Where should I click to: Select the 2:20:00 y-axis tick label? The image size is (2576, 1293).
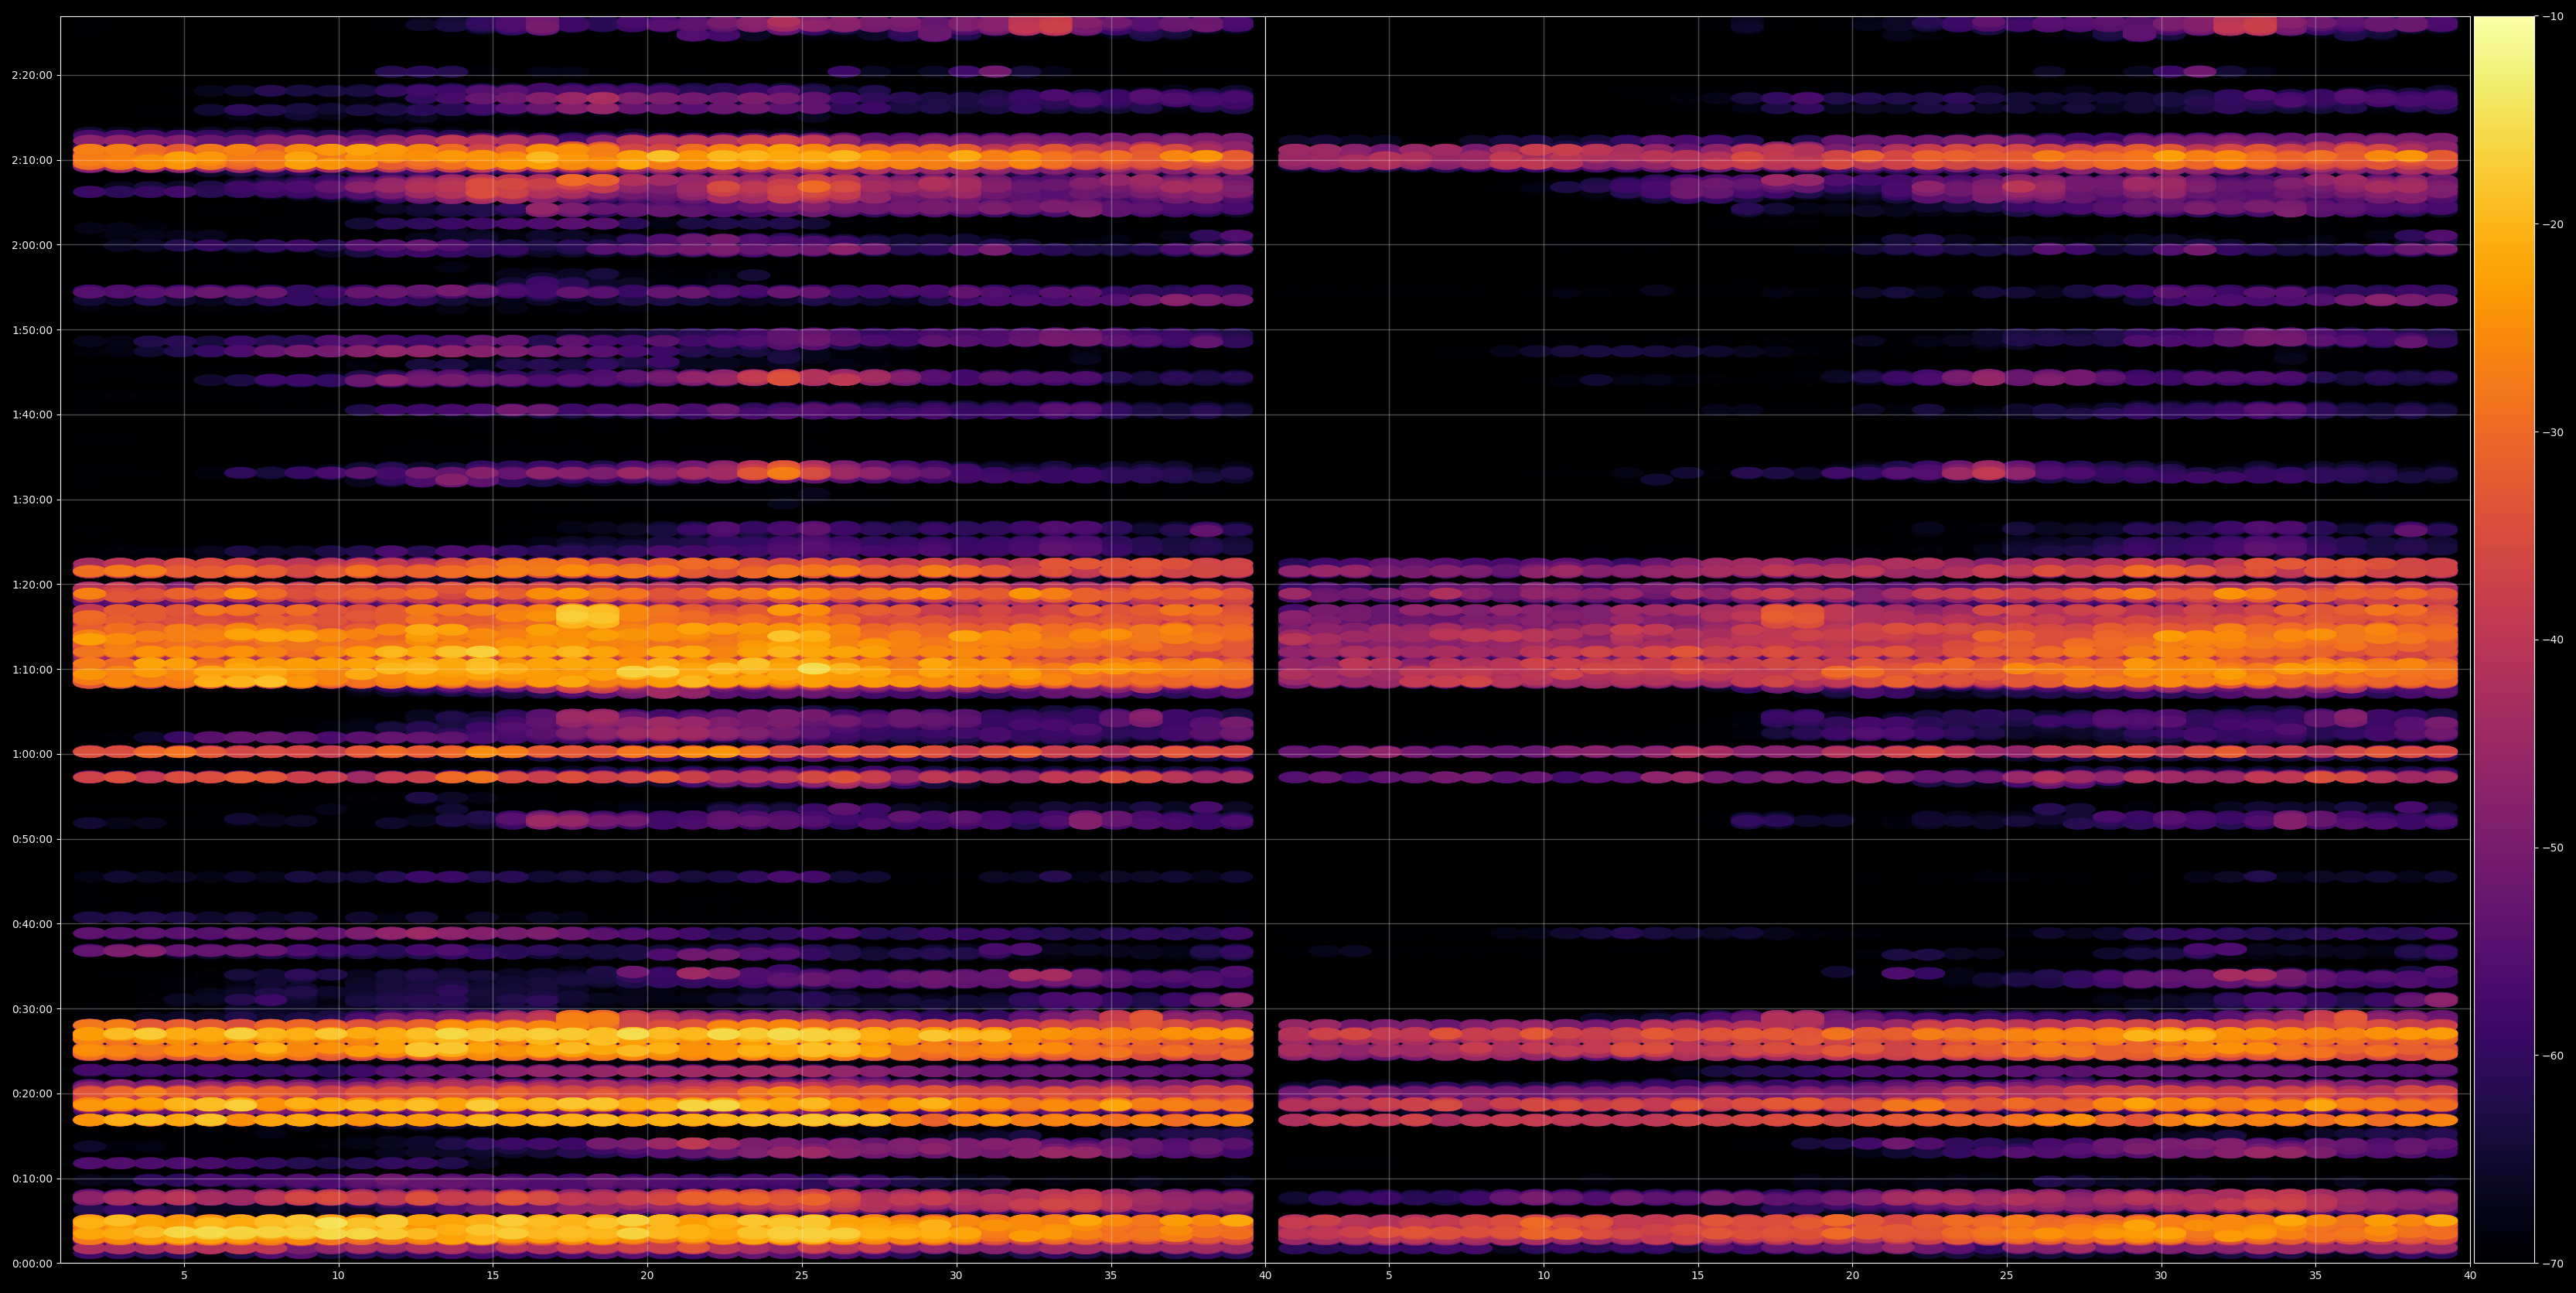click(32, 75)
